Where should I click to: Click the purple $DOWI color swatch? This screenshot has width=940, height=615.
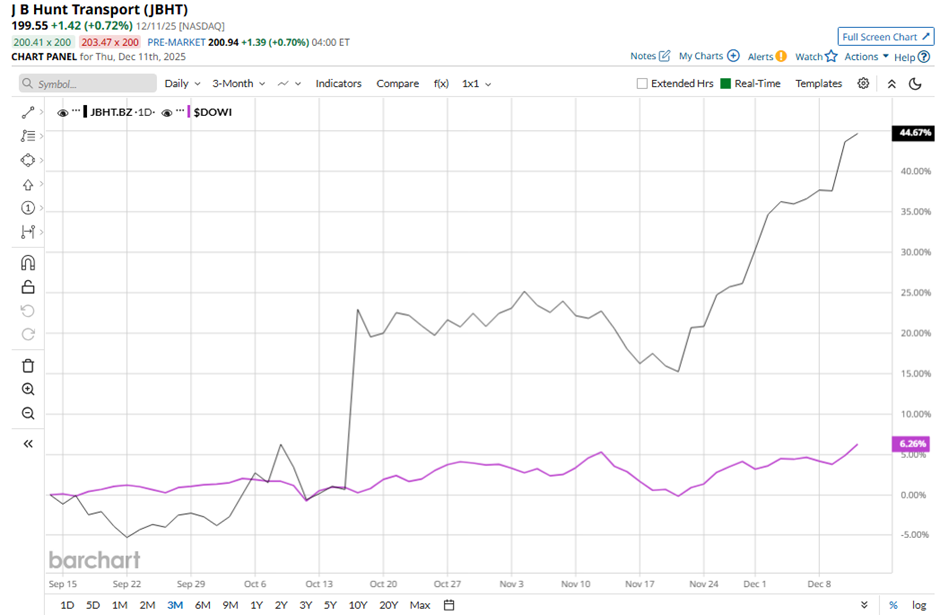click(189, 111)
